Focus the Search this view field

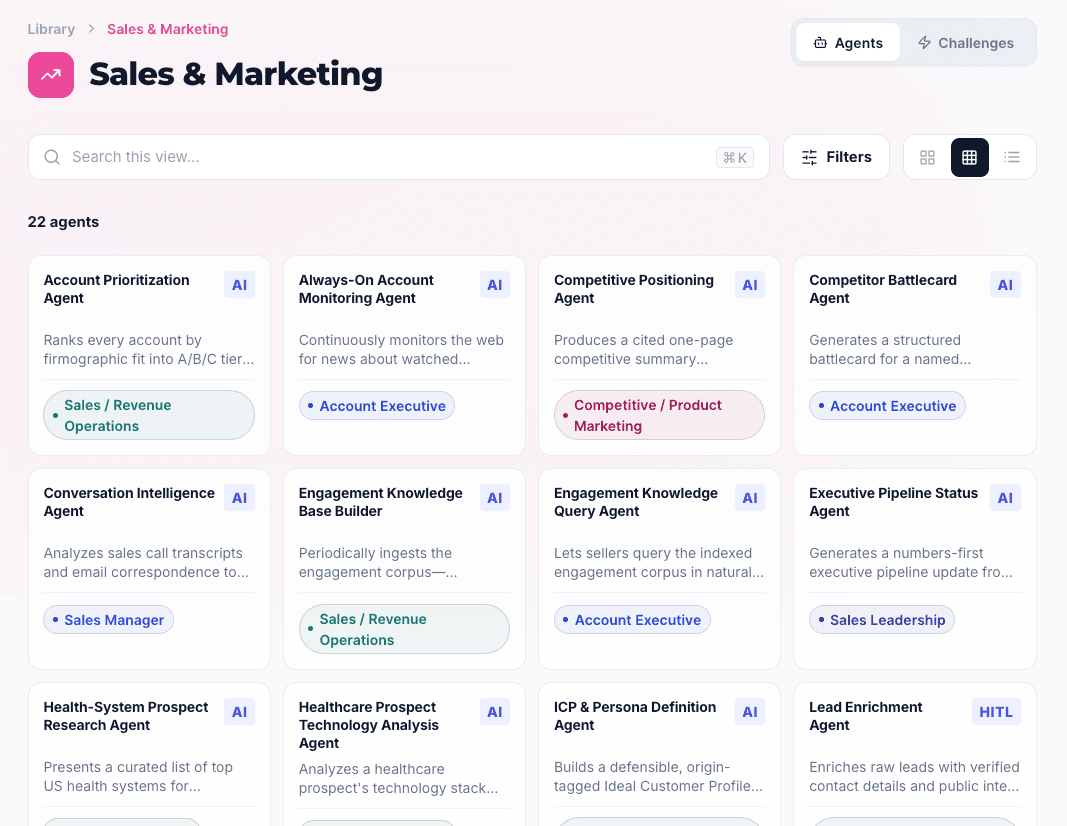point(399,157)
